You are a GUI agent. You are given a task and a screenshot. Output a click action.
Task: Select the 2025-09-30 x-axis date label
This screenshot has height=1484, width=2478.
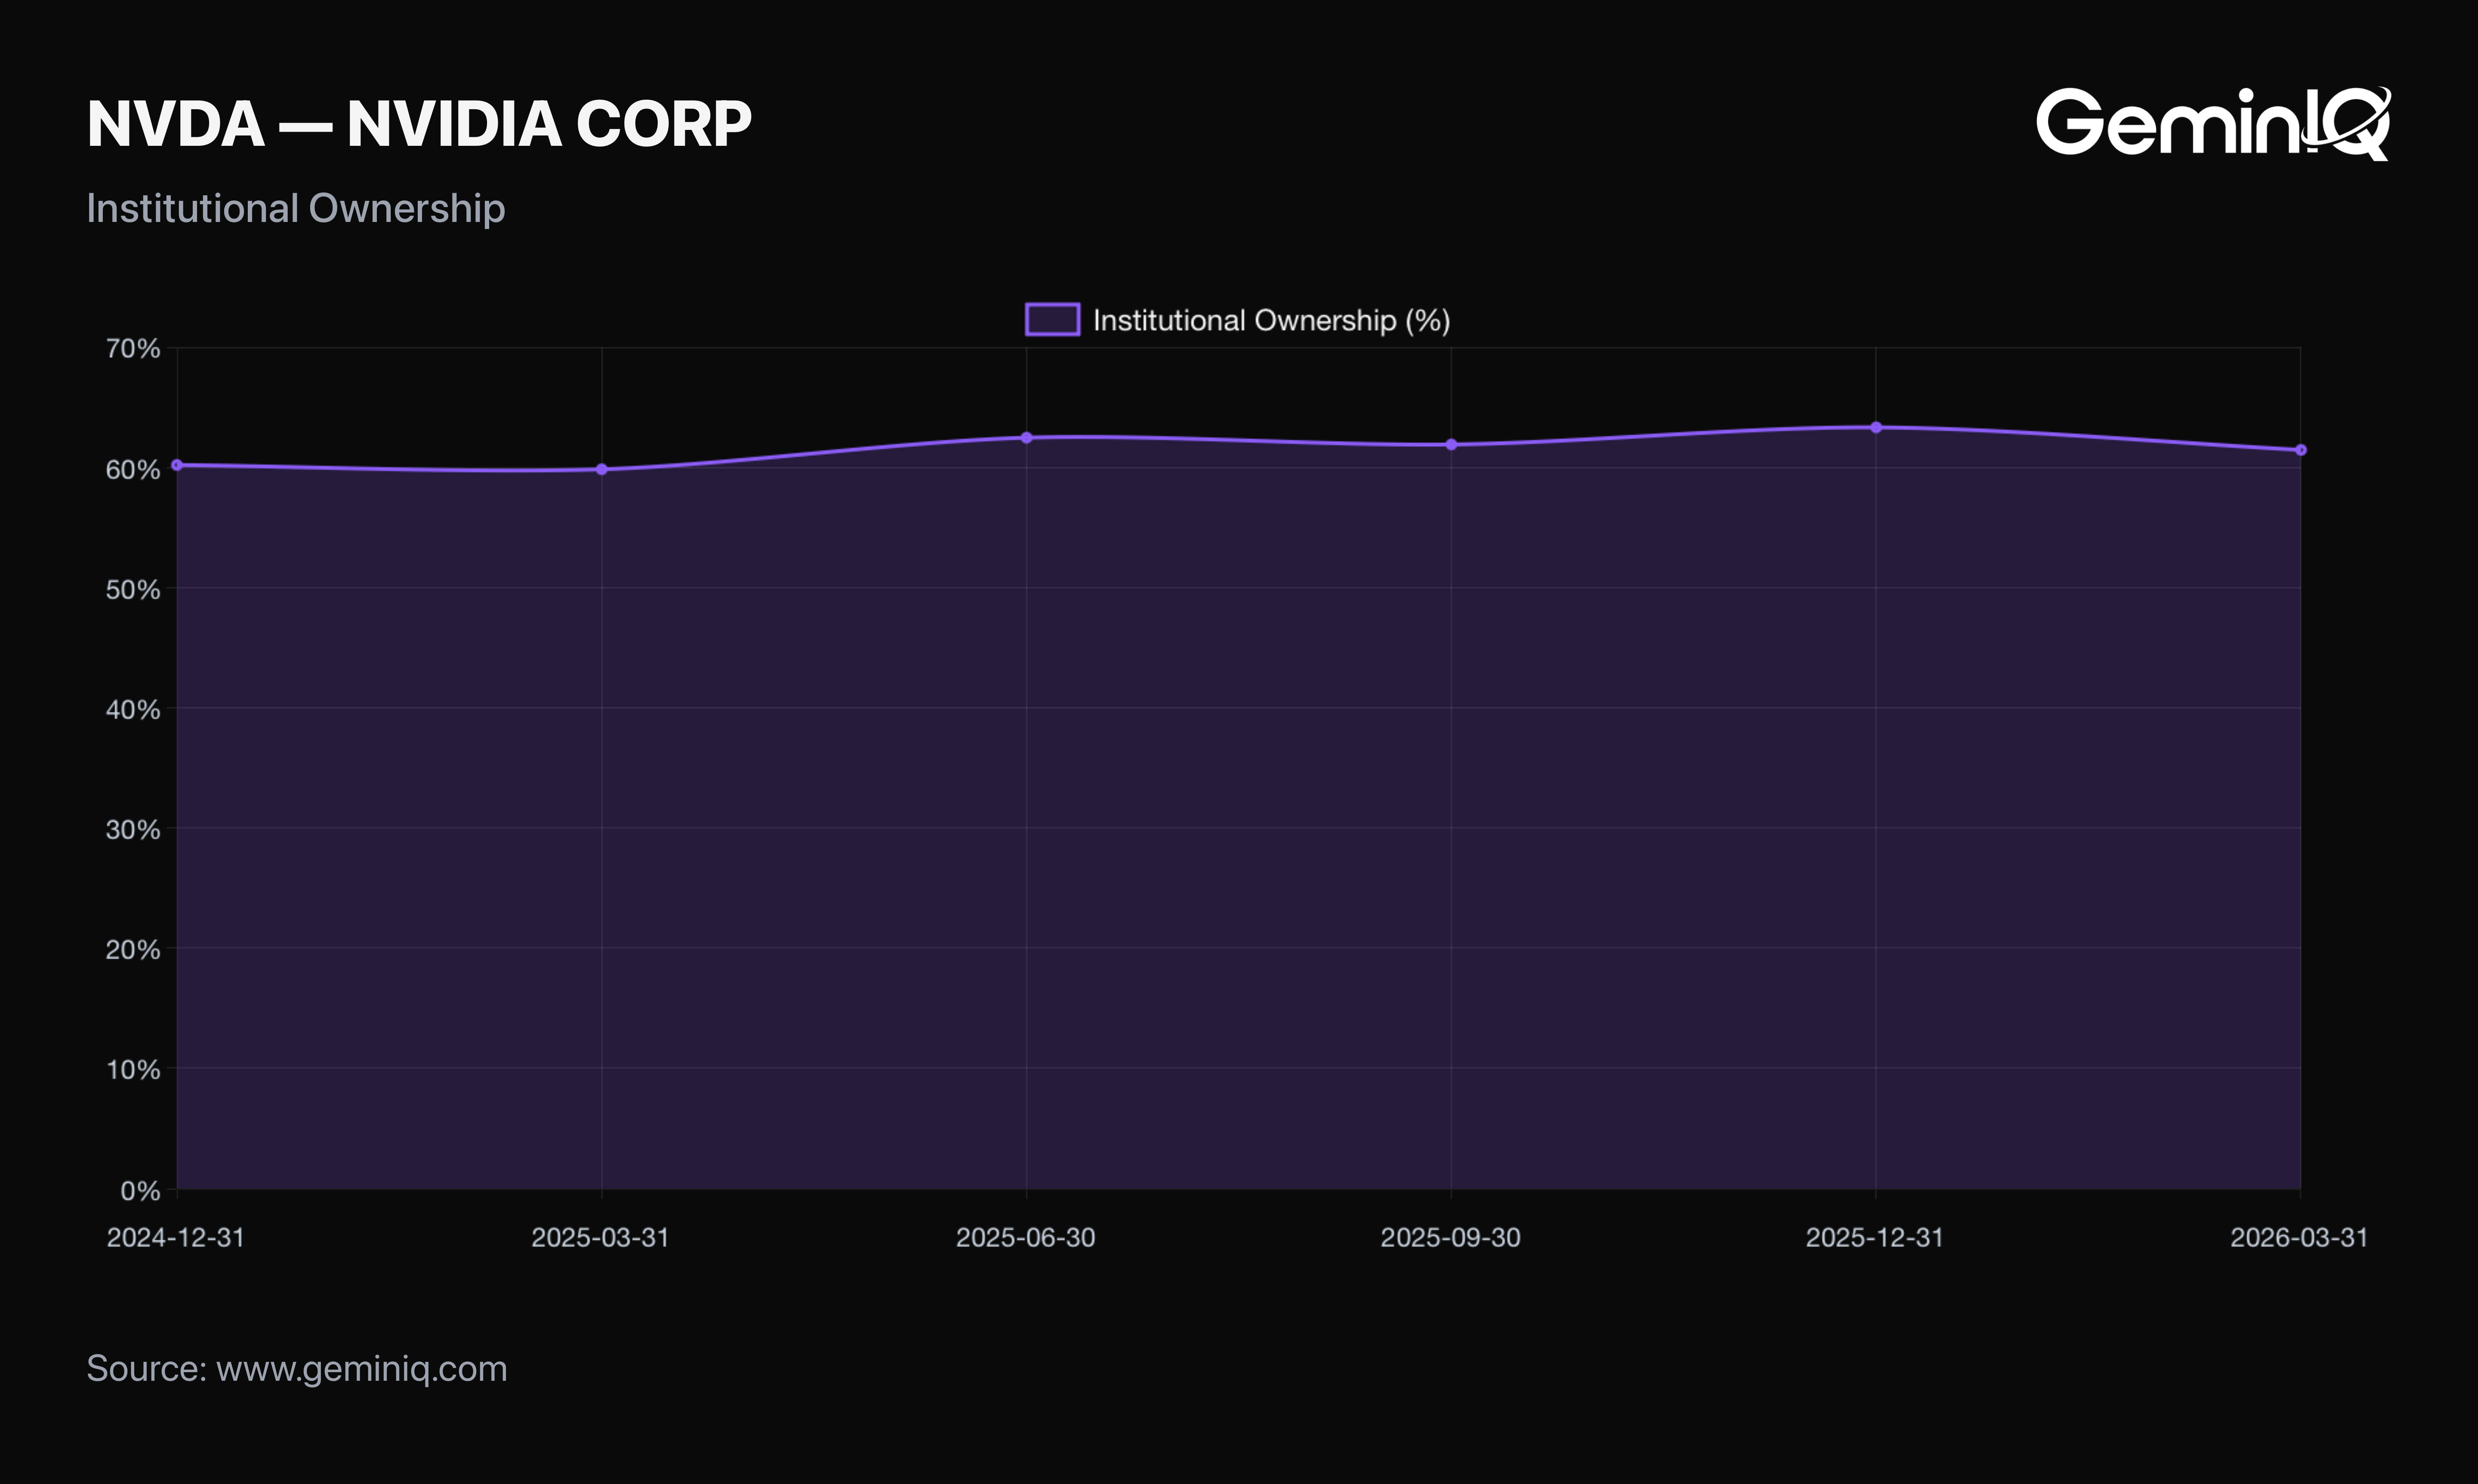pos(1451,1238)
